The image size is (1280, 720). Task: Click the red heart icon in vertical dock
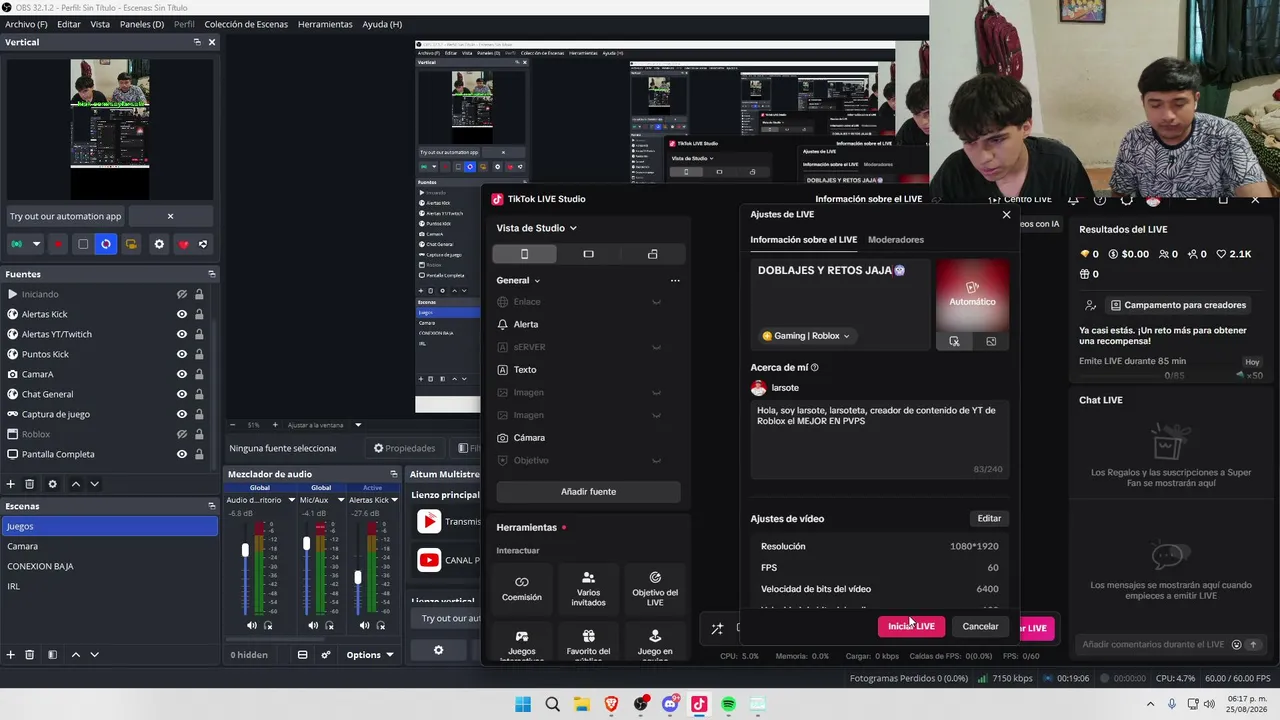183,244
